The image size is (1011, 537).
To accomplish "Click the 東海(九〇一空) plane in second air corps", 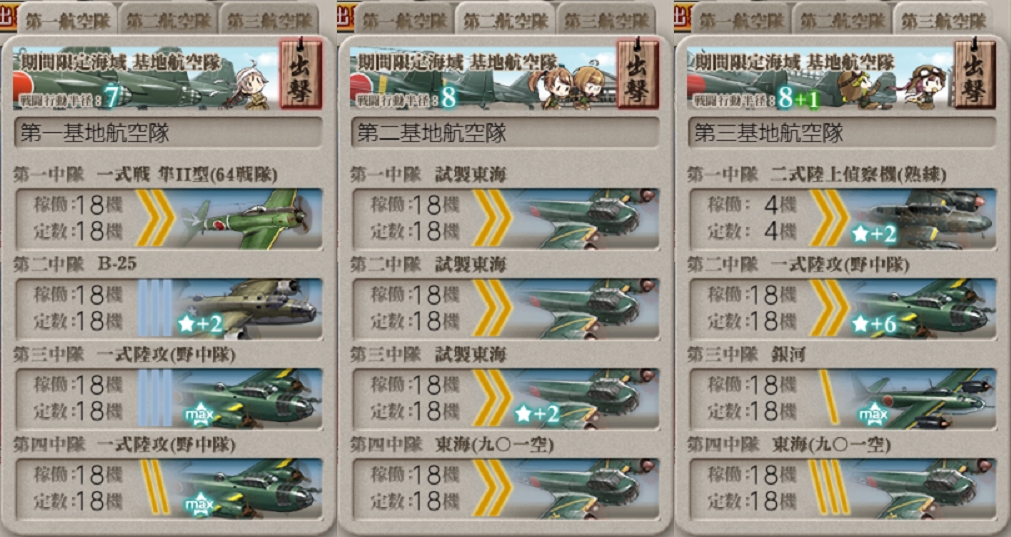I will (x=585, y=489).
